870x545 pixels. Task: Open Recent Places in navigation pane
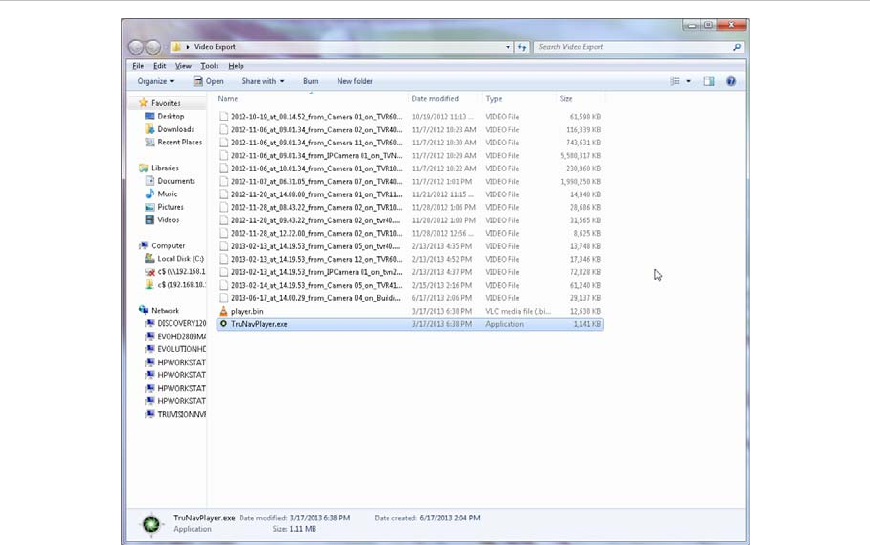pos(179,142)
